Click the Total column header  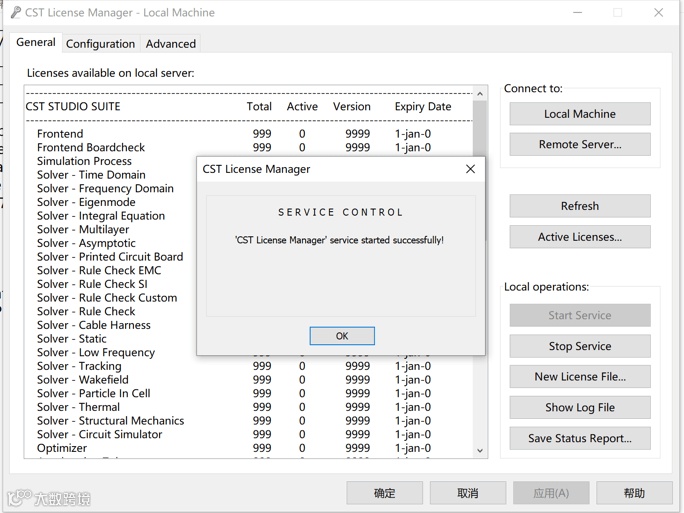point(259,107)
